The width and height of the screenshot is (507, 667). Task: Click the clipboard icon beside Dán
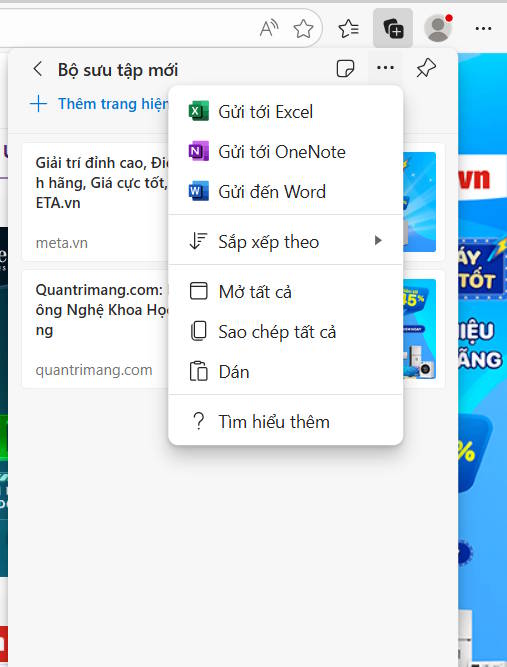199,371
